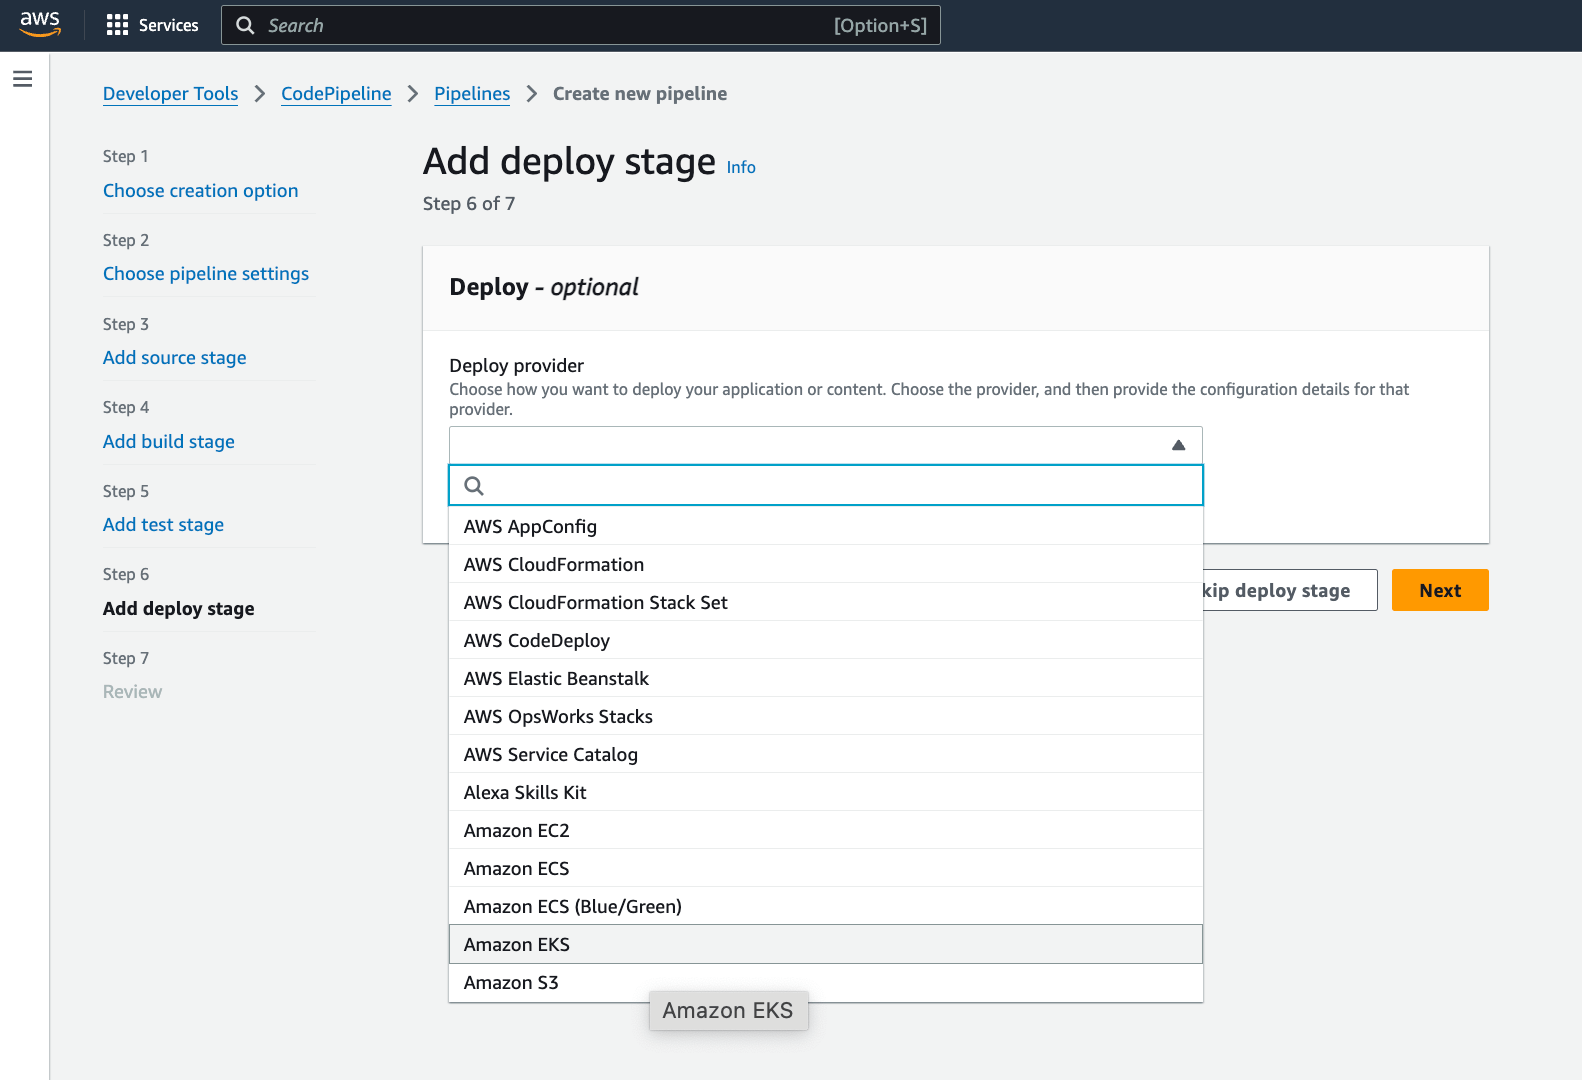Click the Services label in top bar
The height and width of the screenshot is (1080, 1582).
coord(168,25)
